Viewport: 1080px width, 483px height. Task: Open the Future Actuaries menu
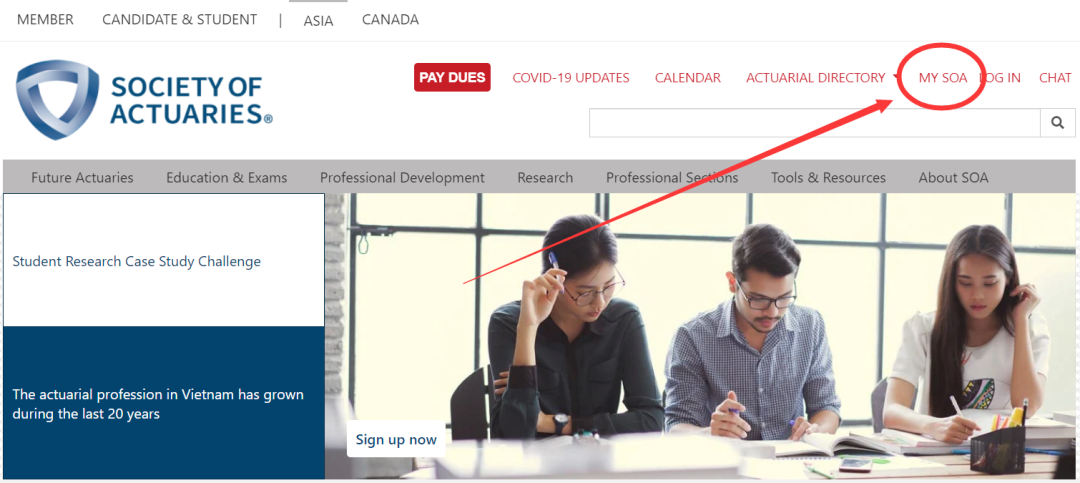[x=82, y=177]
